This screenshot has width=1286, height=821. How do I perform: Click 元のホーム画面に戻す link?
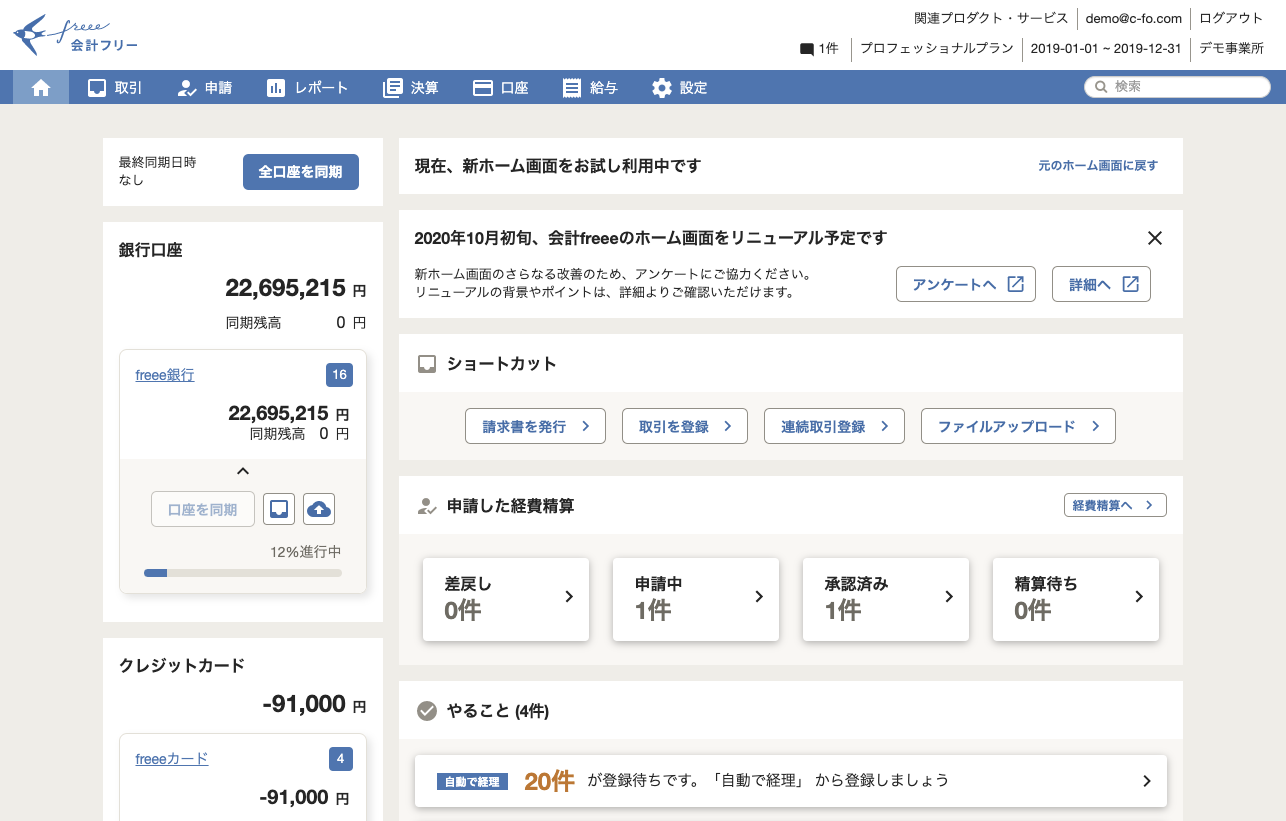pyautogui.click(x=1097, y=166)
